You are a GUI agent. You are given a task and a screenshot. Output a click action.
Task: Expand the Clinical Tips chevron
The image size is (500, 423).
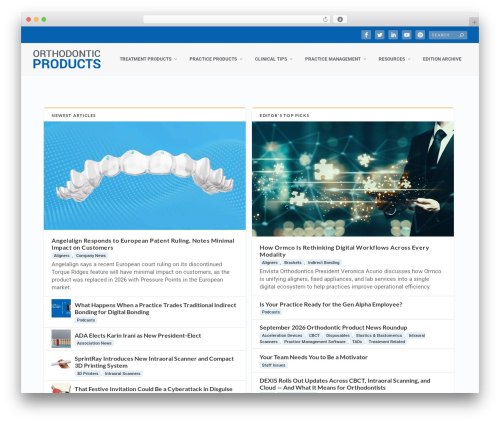291,59
